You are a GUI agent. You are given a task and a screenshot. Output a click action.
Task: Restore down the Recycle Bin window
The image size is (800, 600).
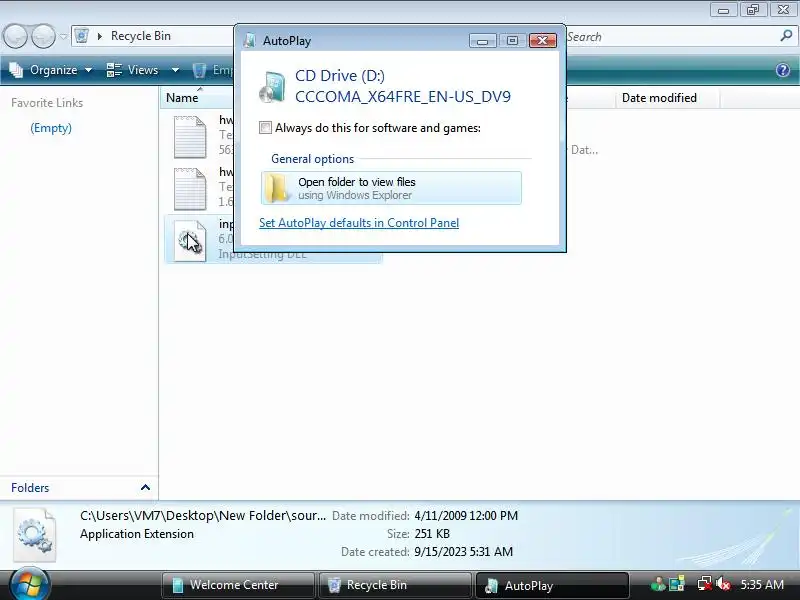tap(753, 10)
